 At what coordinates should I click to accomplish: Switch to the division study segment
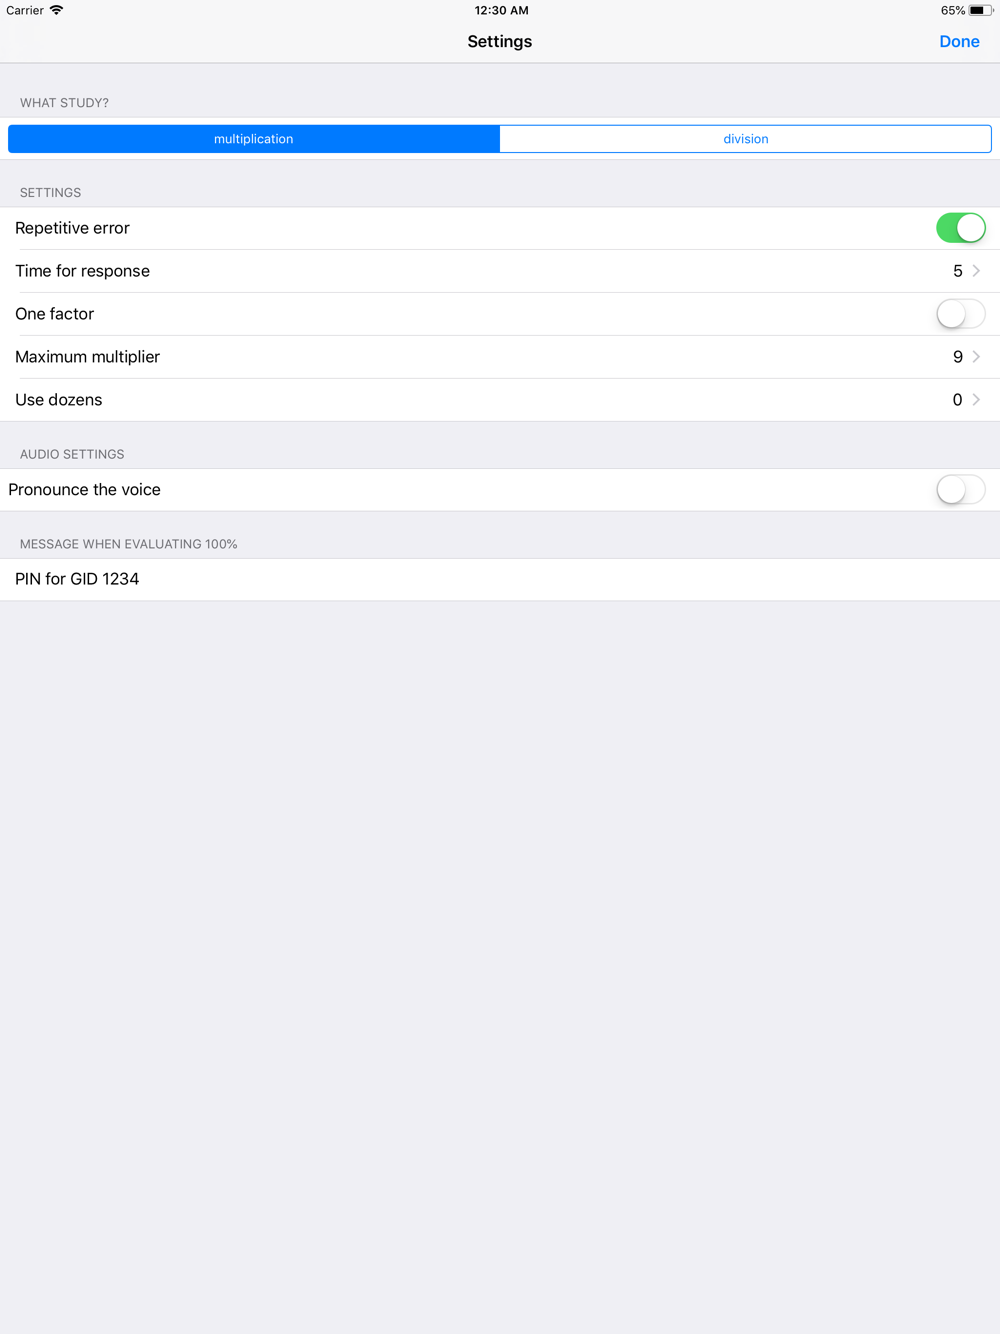pos(746,139)
